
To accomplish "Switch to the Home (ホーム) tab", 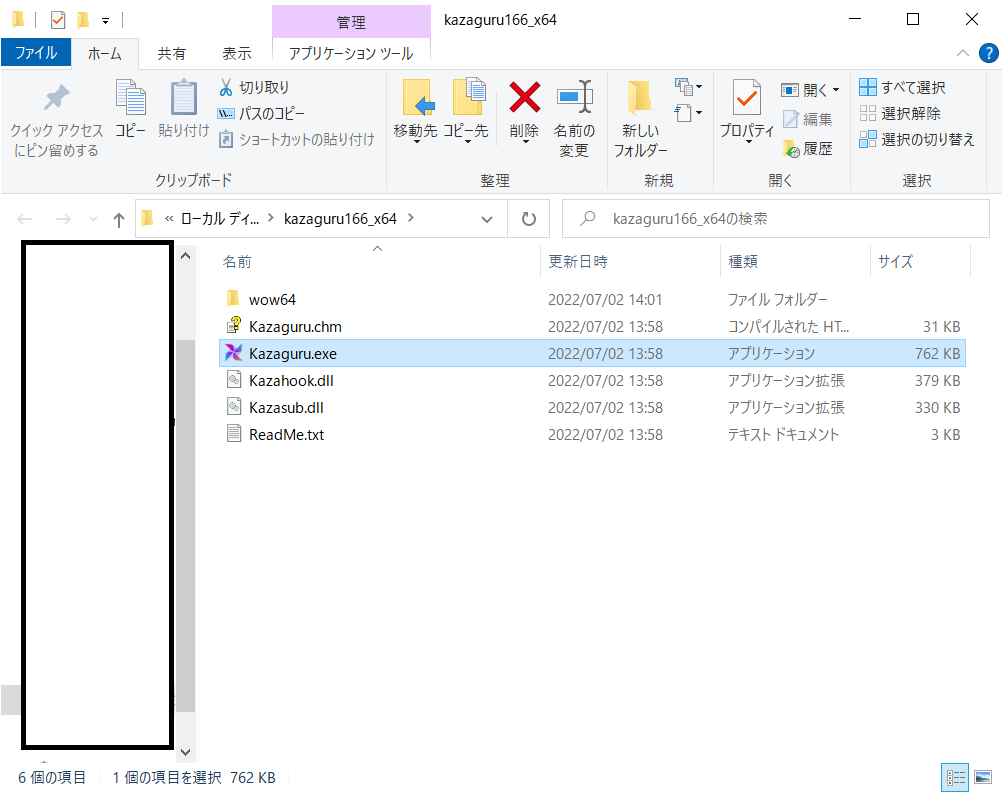I will click(x=105, y=54).
